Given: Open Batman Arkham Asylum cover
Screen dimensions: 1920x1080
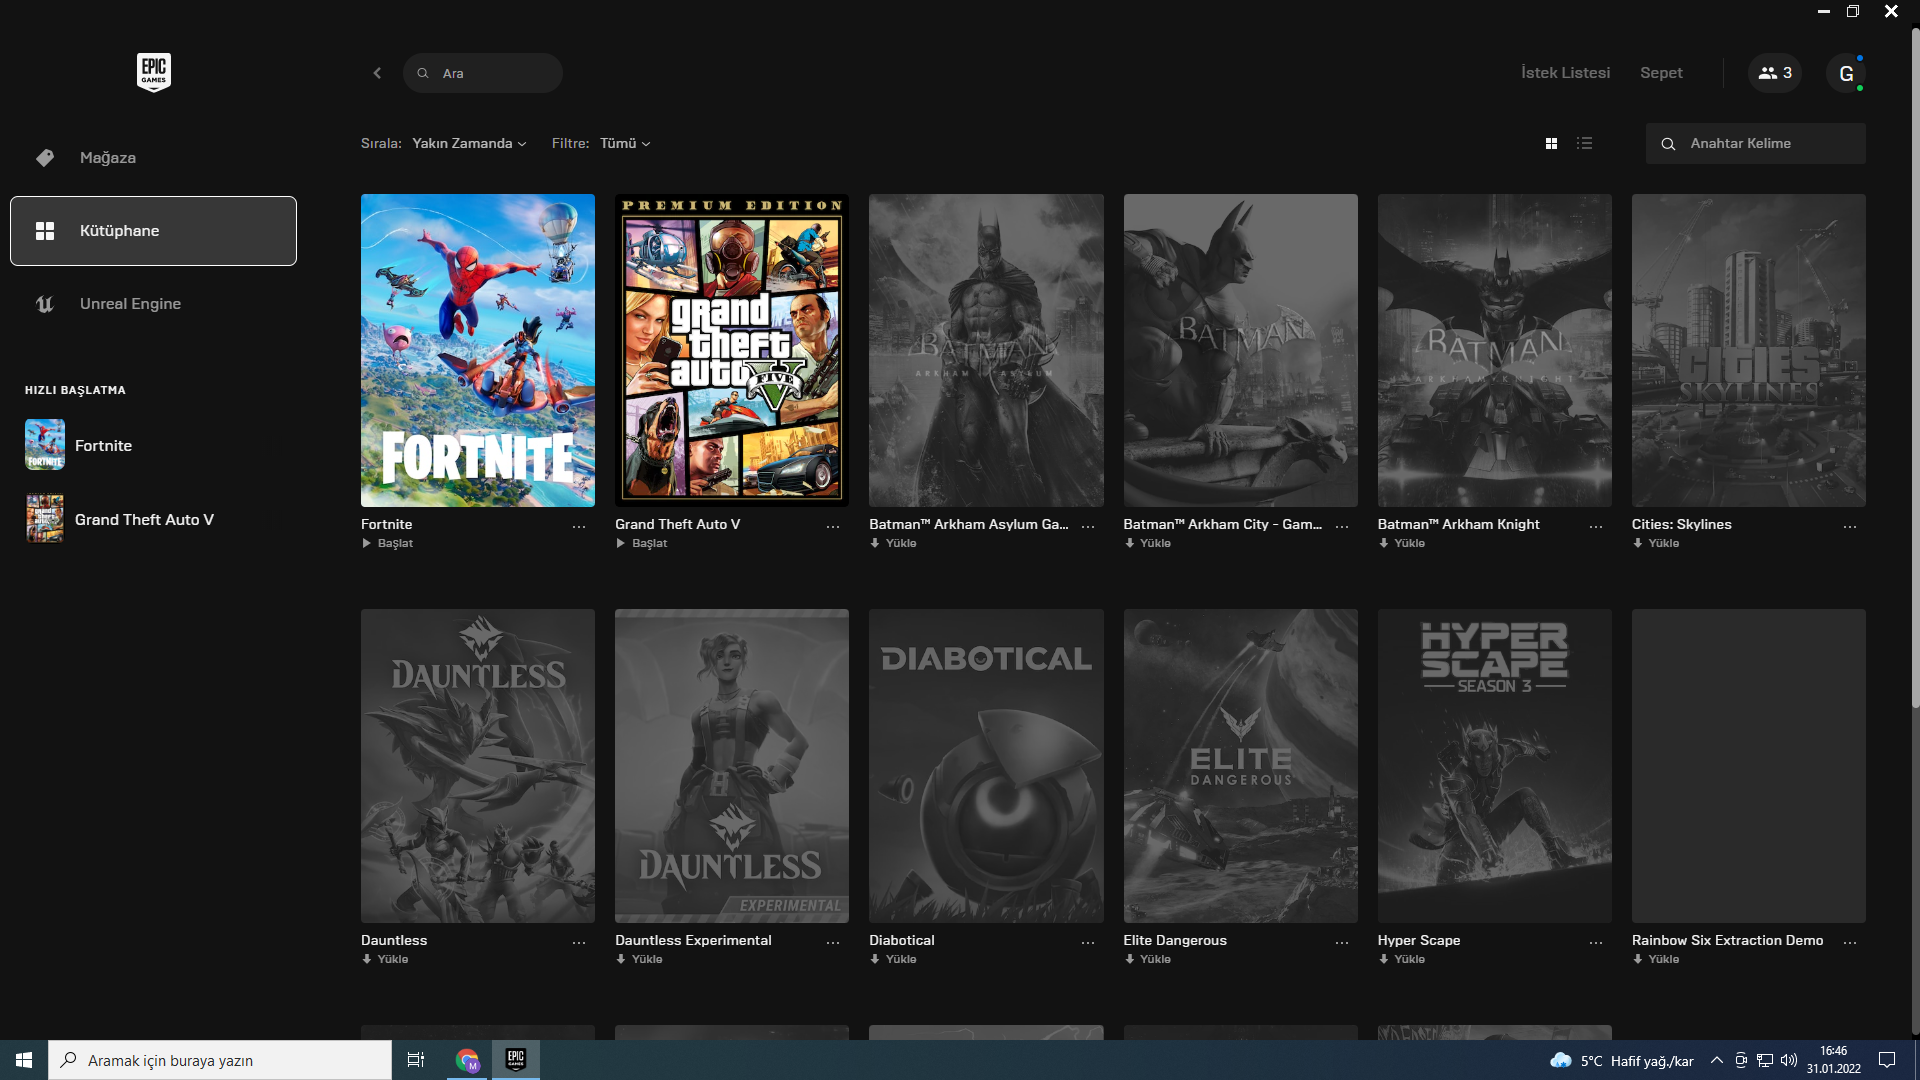Looking at the screenshot, I should tap(986, 350).
